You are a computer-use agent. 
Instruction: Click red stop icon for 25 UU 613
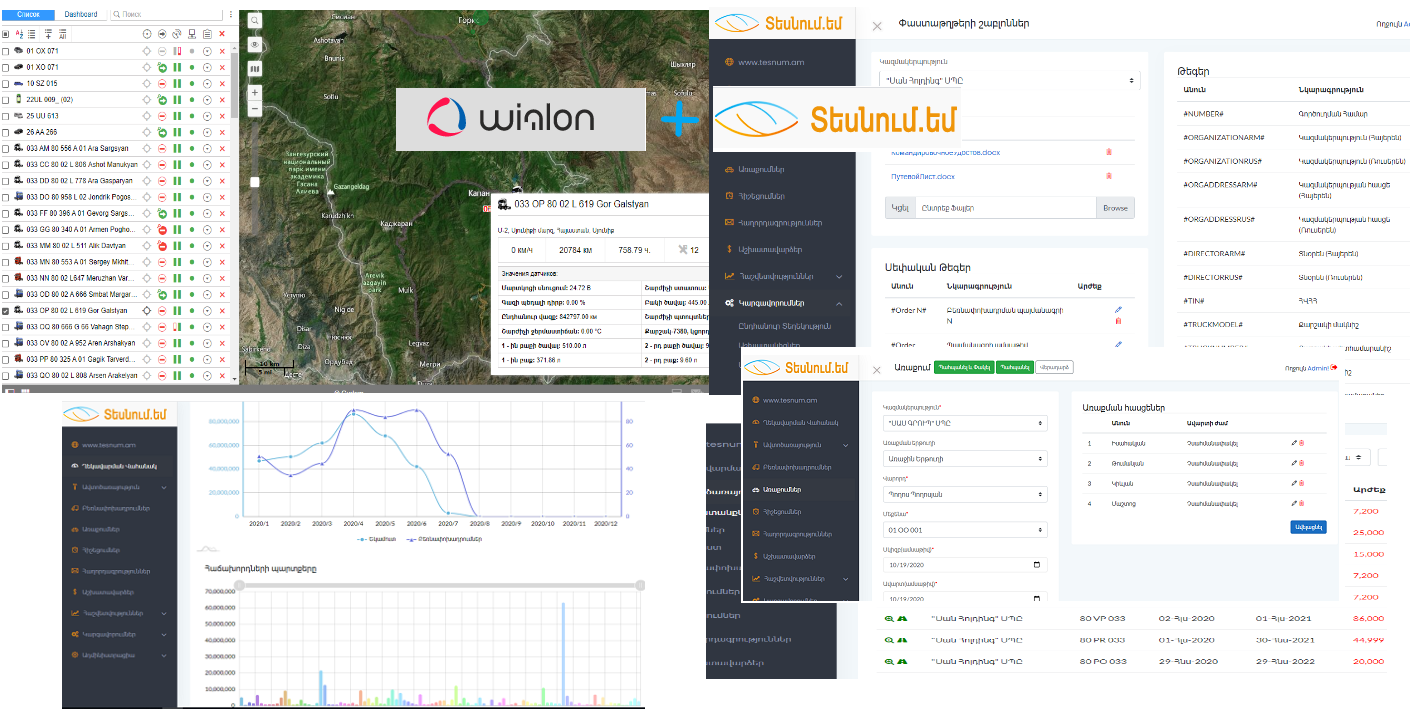[162, 115]
